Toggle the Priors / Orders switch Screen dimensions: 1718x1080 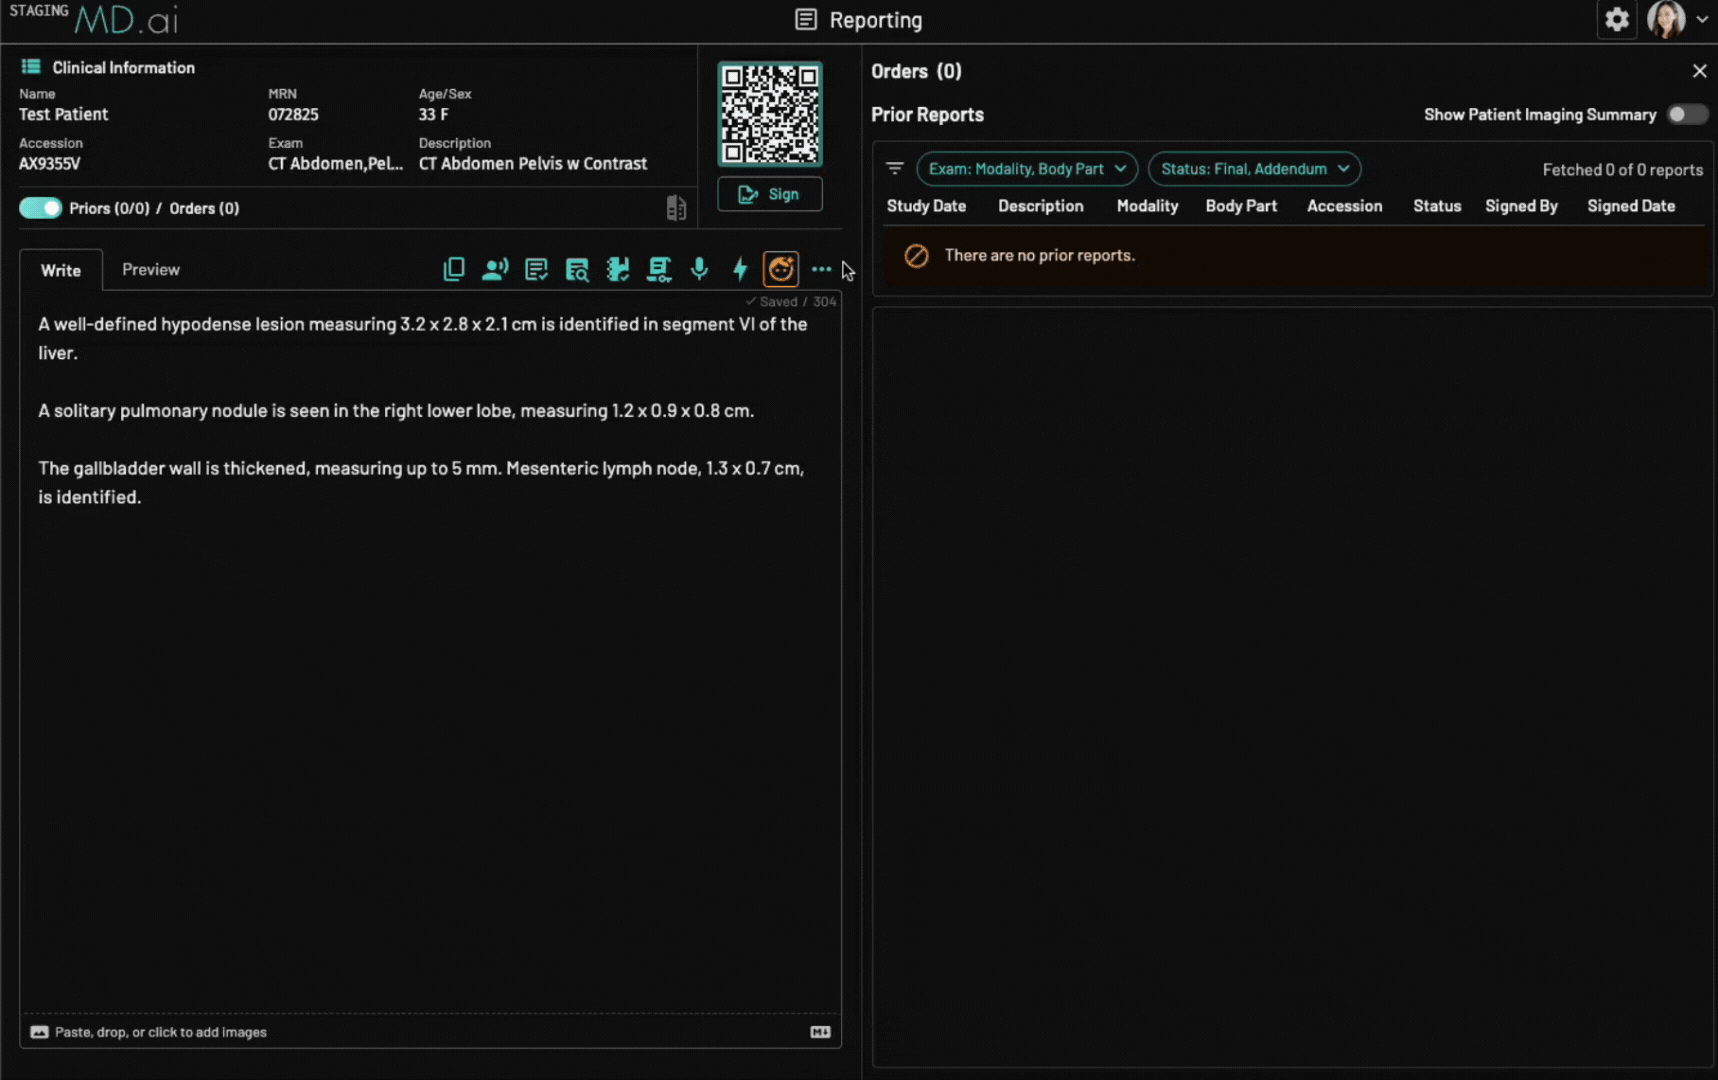click(41, 208)
